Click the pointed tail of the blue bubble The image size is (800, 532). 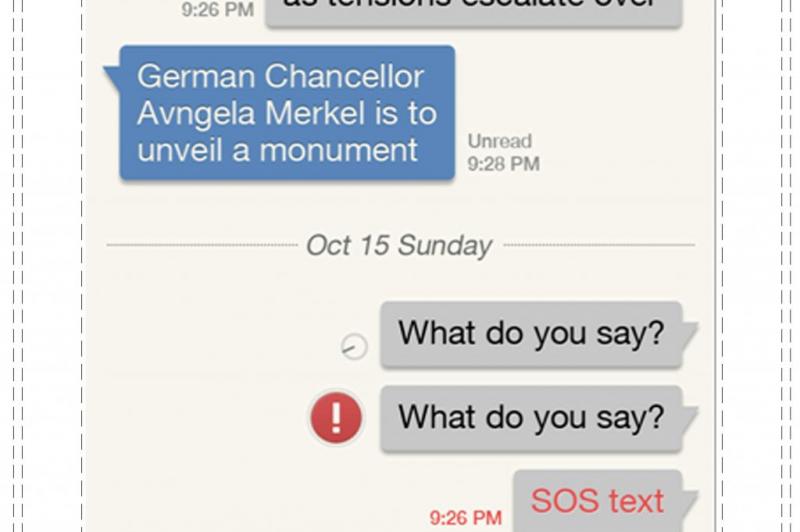pos(111,72)
